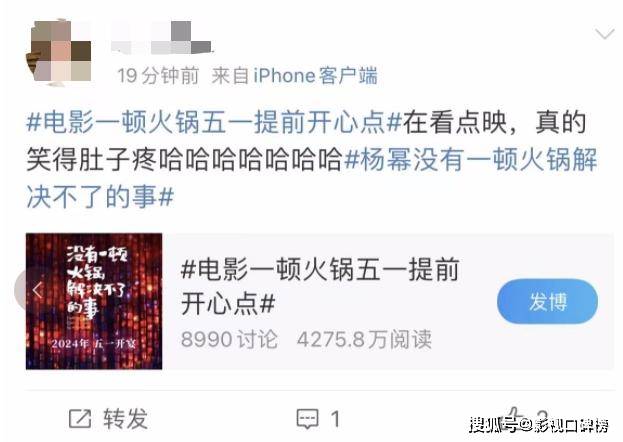View 4275.8万阅读 read count
This screenshot has height=442, width=623.
[364, 340]
